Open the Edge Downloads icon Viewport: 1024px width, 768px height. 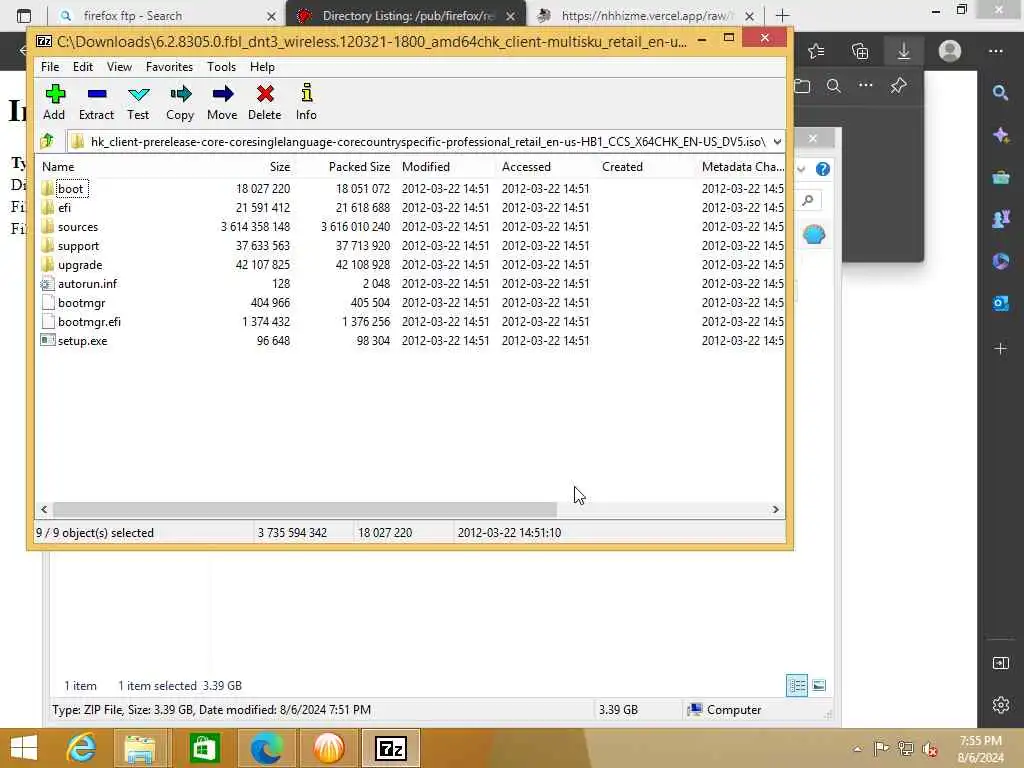[904, 51]
